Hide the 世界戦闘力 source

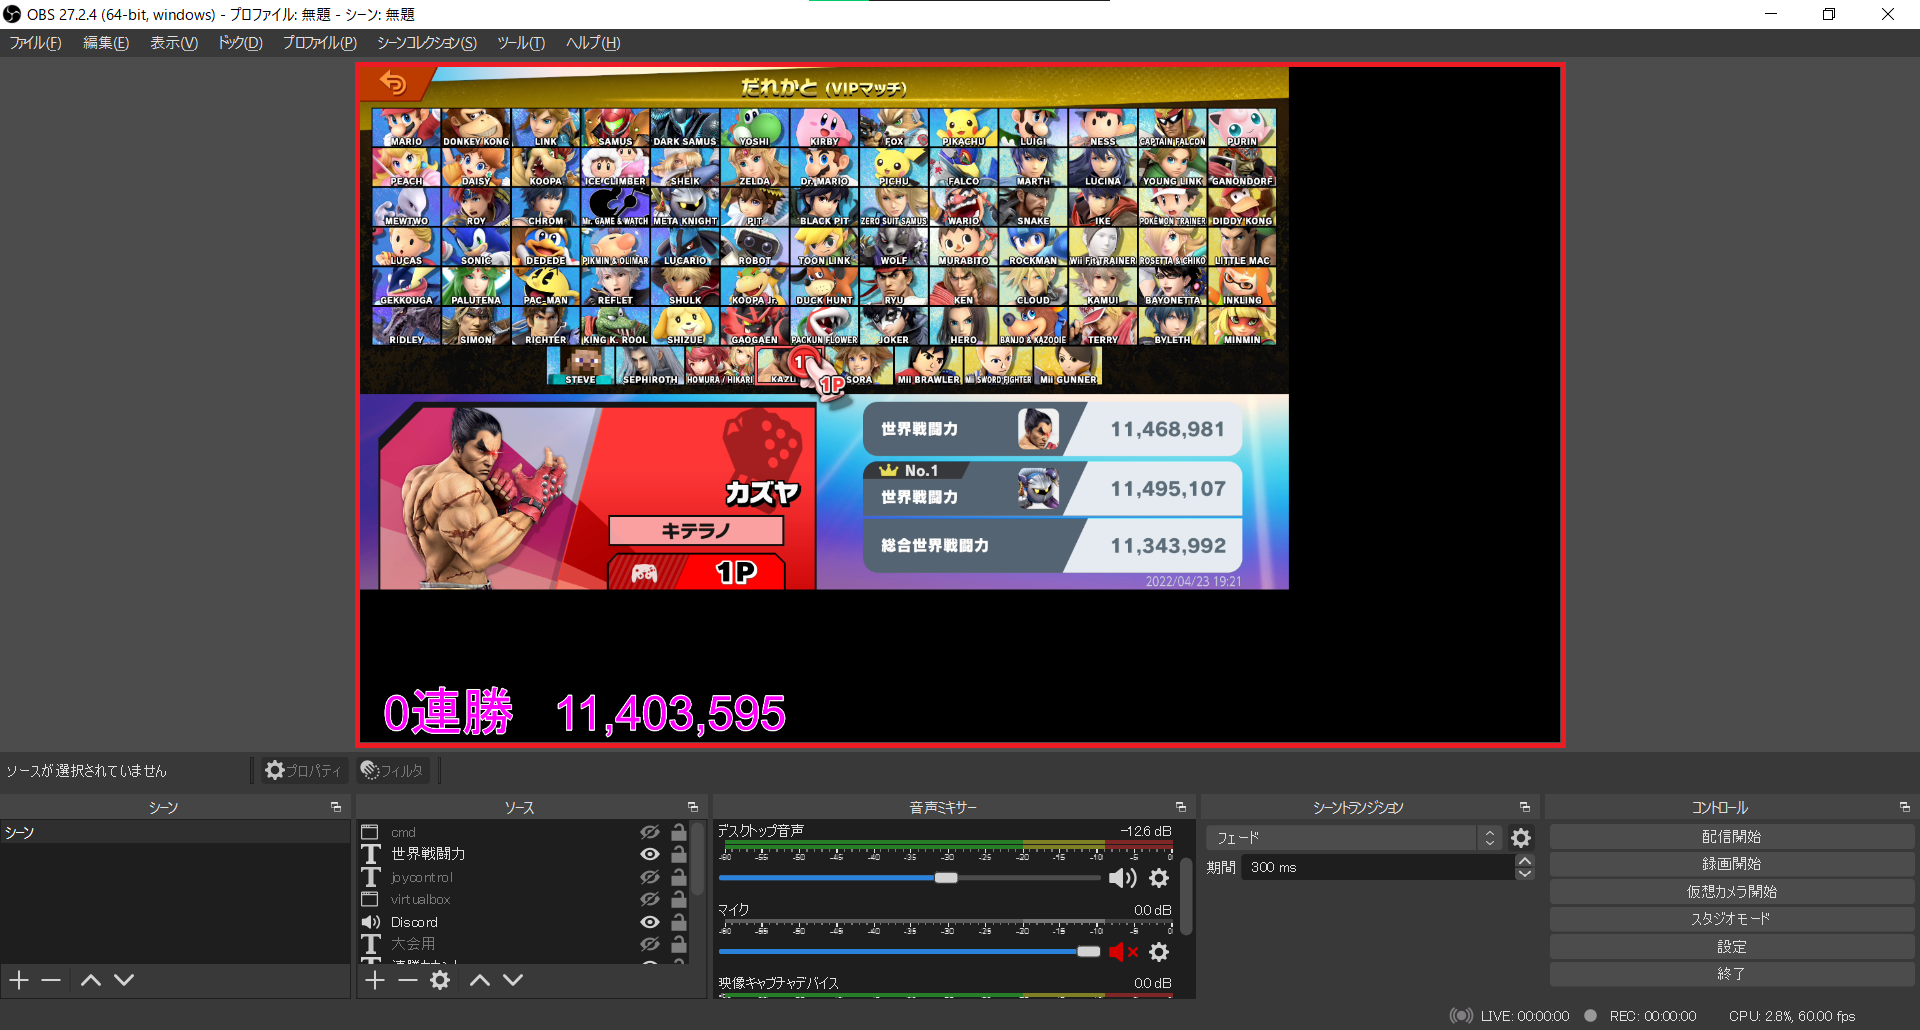[650, 854]
